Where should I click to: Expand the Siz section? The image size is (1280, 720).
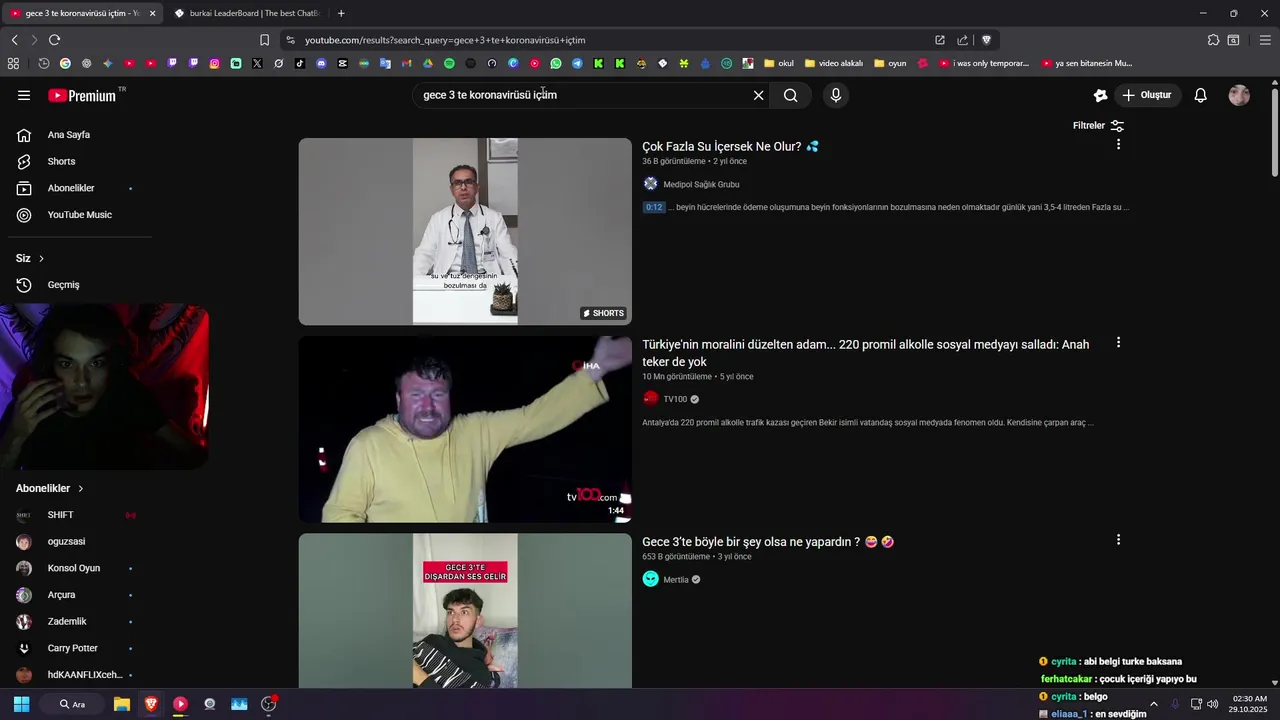(x=30, y=258)
